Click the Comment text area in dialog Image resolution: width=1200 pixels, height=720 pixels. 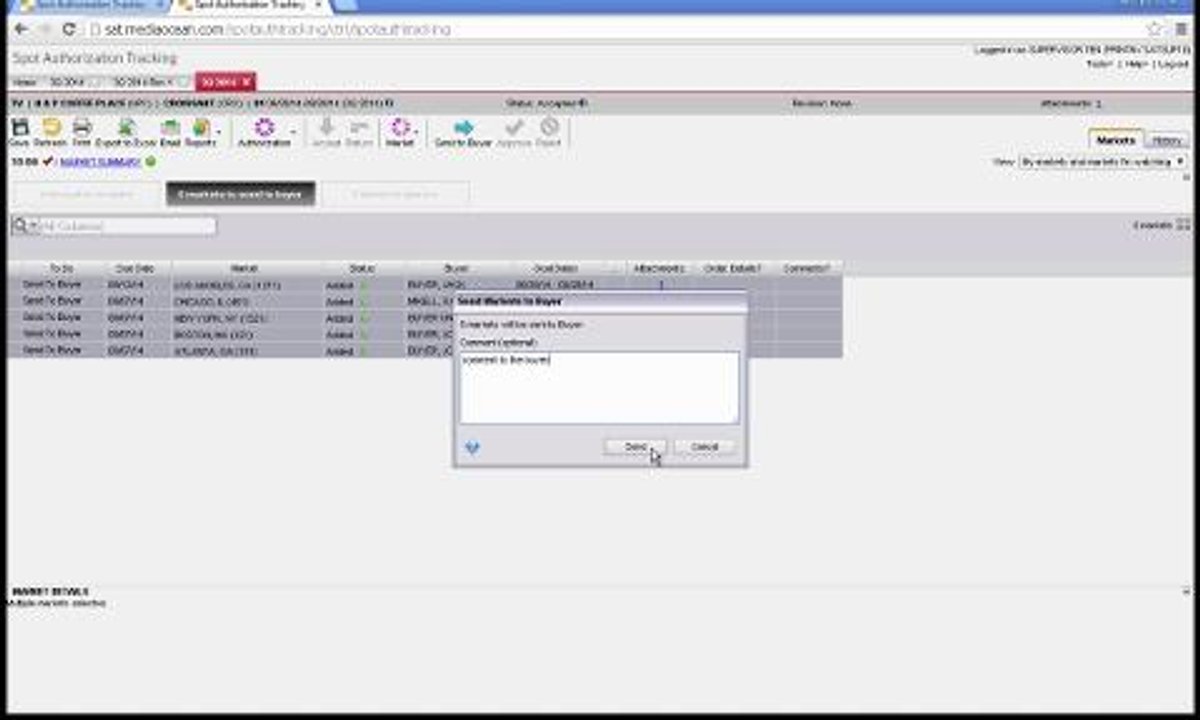coord(599,387)
